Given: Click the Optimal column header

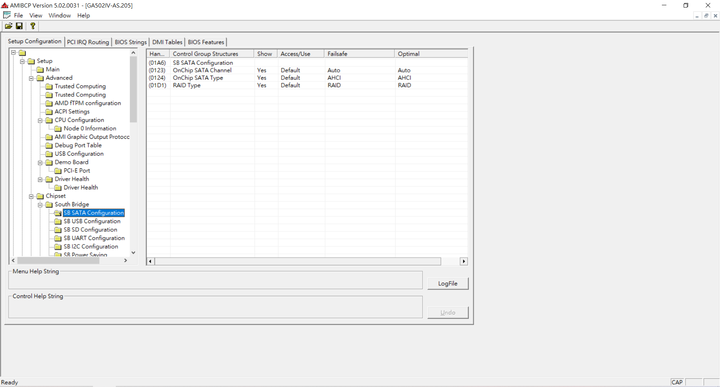Looking at the screenshot, I should tap(431, 54).
